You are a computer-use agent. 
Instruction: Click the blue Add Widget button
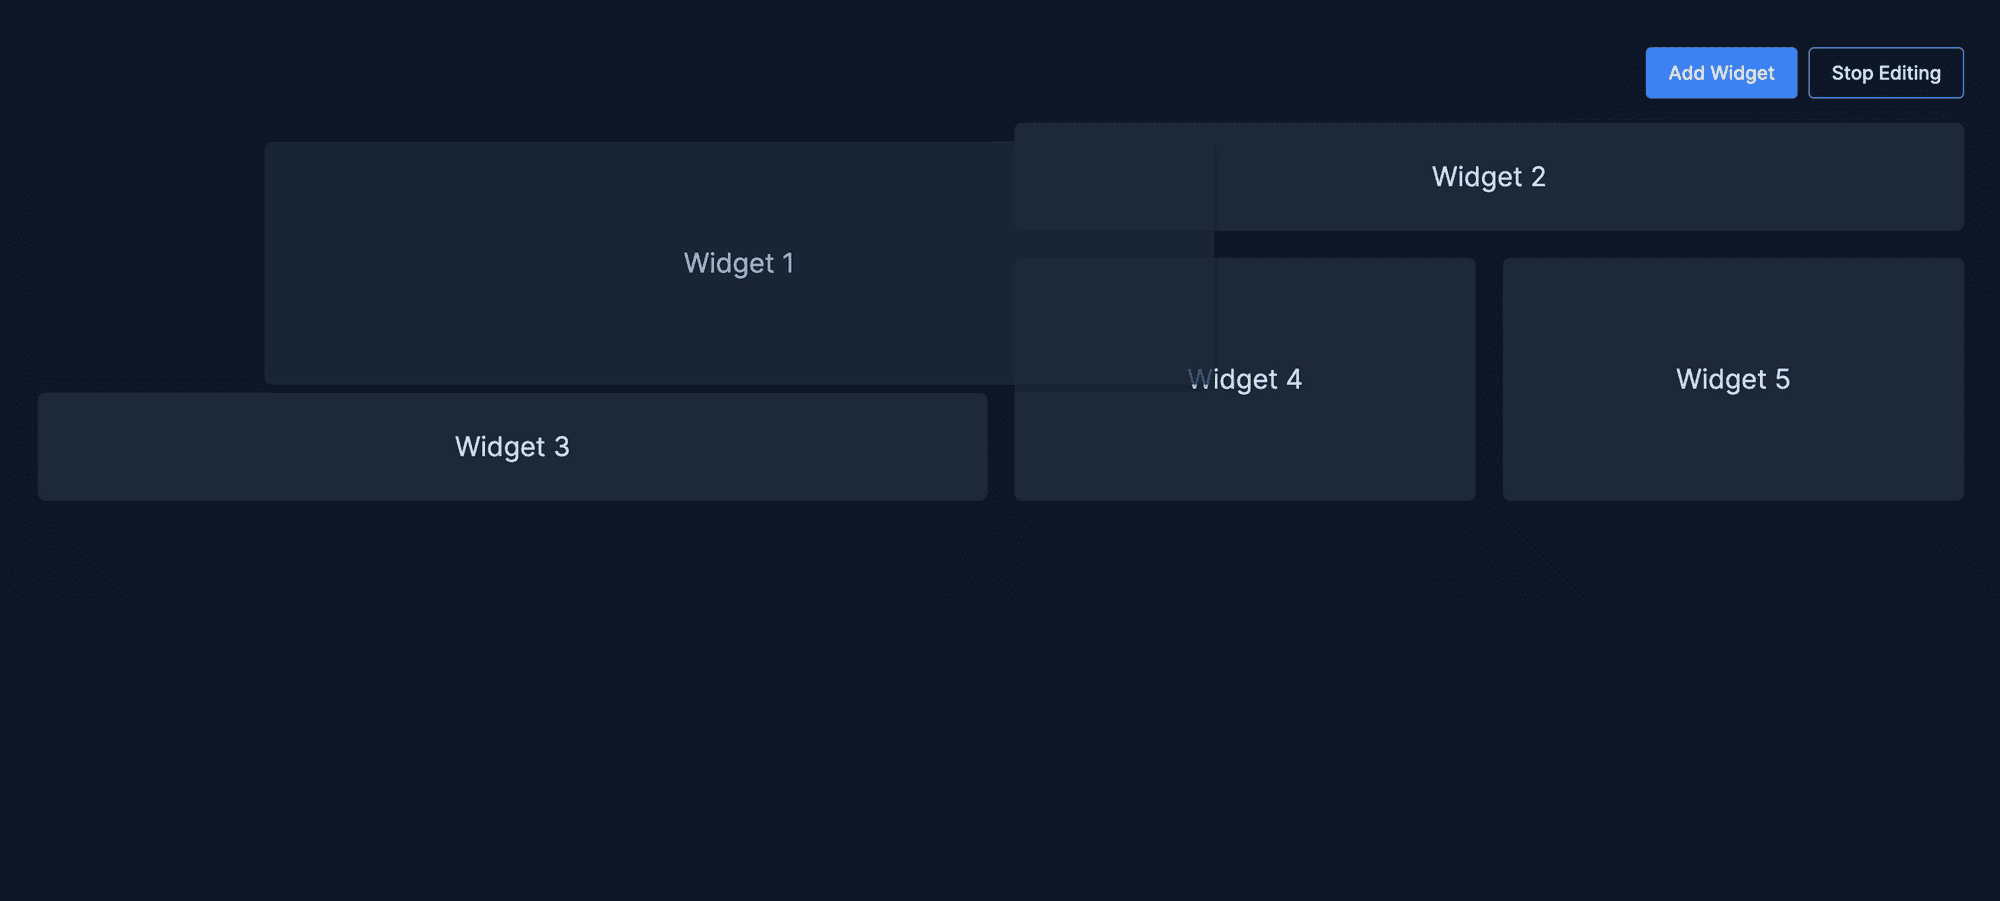click(1721, 73)
